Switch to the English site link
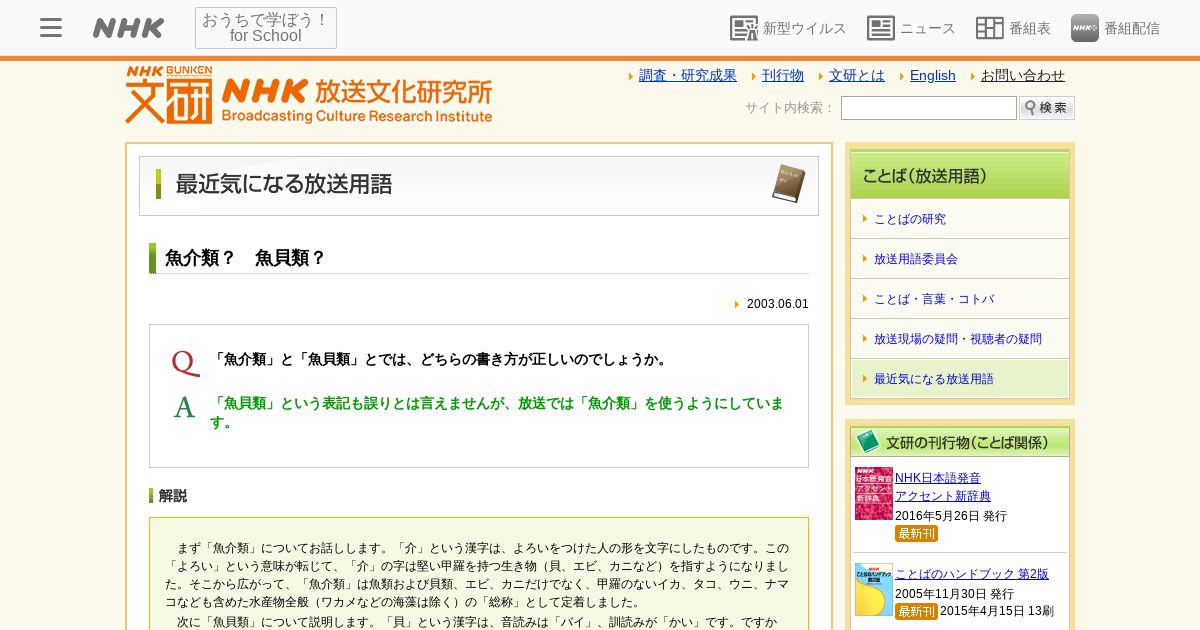 [x=933, y=75]
